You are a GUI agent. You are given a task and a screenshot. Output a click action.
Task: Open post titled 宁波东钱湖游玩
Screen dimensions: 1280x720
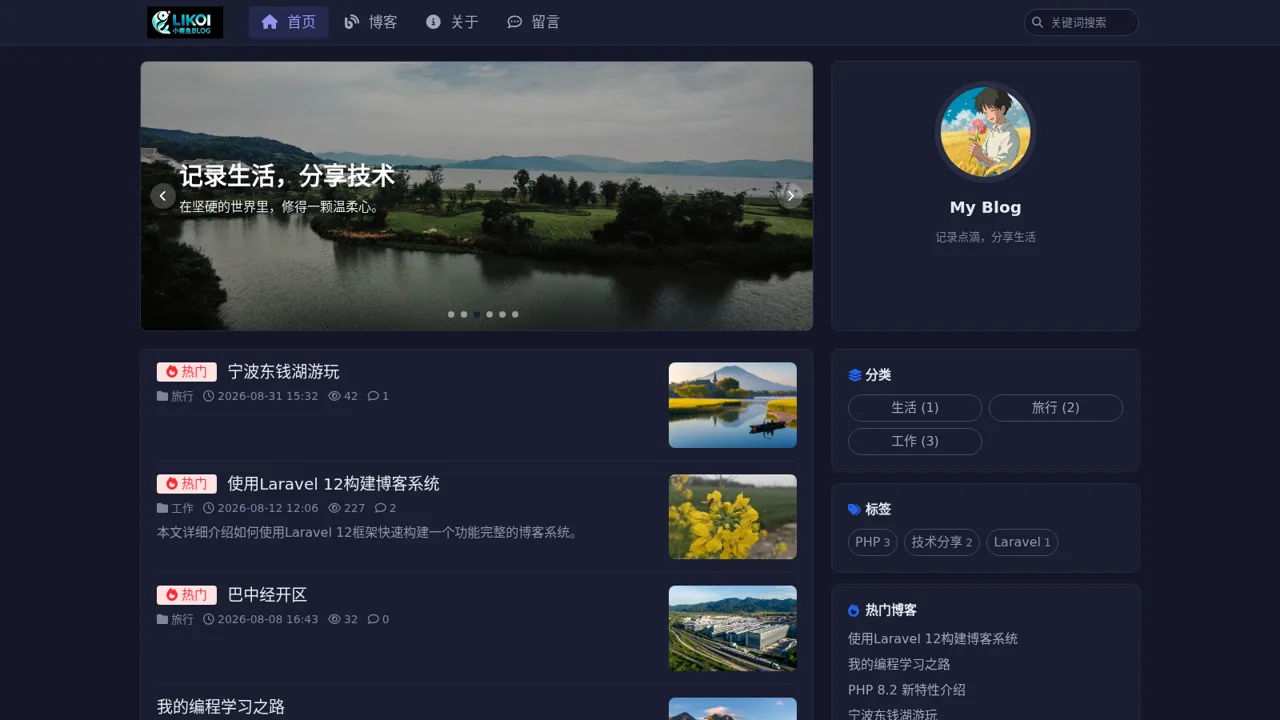283,372
